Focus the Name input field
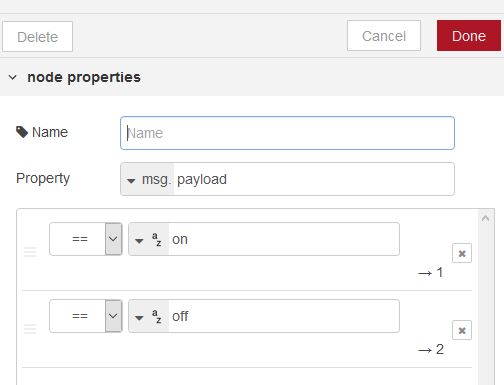The image size is (504, 385). point(287,133)
